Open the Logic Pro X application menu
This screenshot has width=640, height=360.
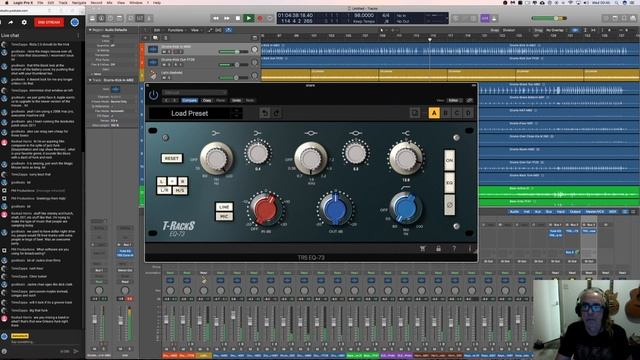23,2
